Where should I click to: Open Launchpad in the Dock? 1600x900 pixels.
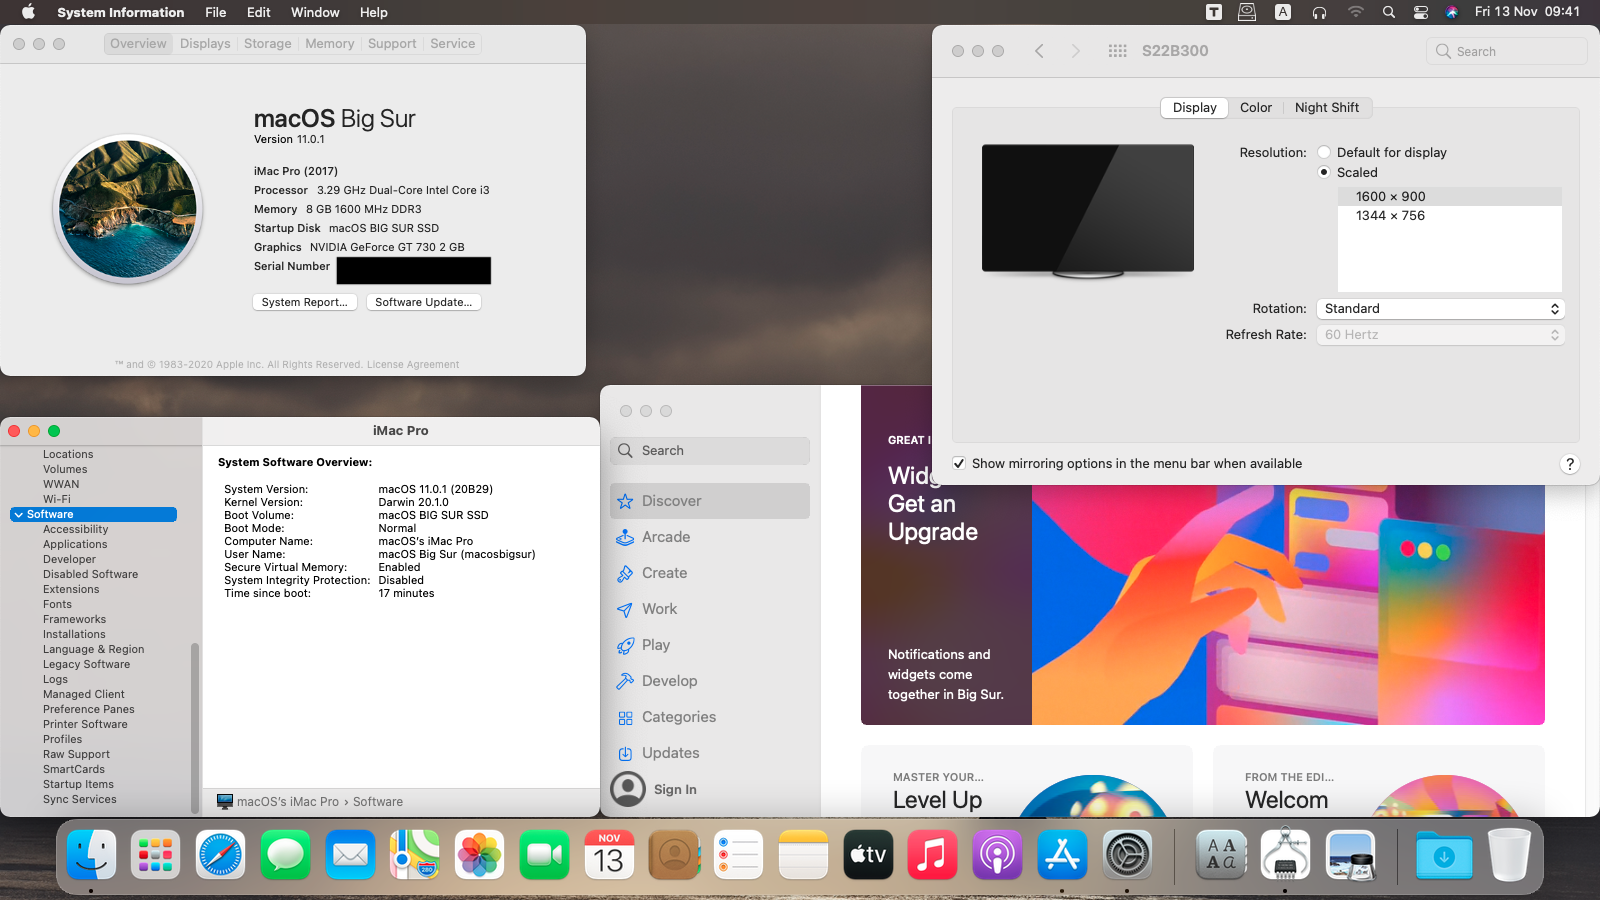[x=156, y=855]
